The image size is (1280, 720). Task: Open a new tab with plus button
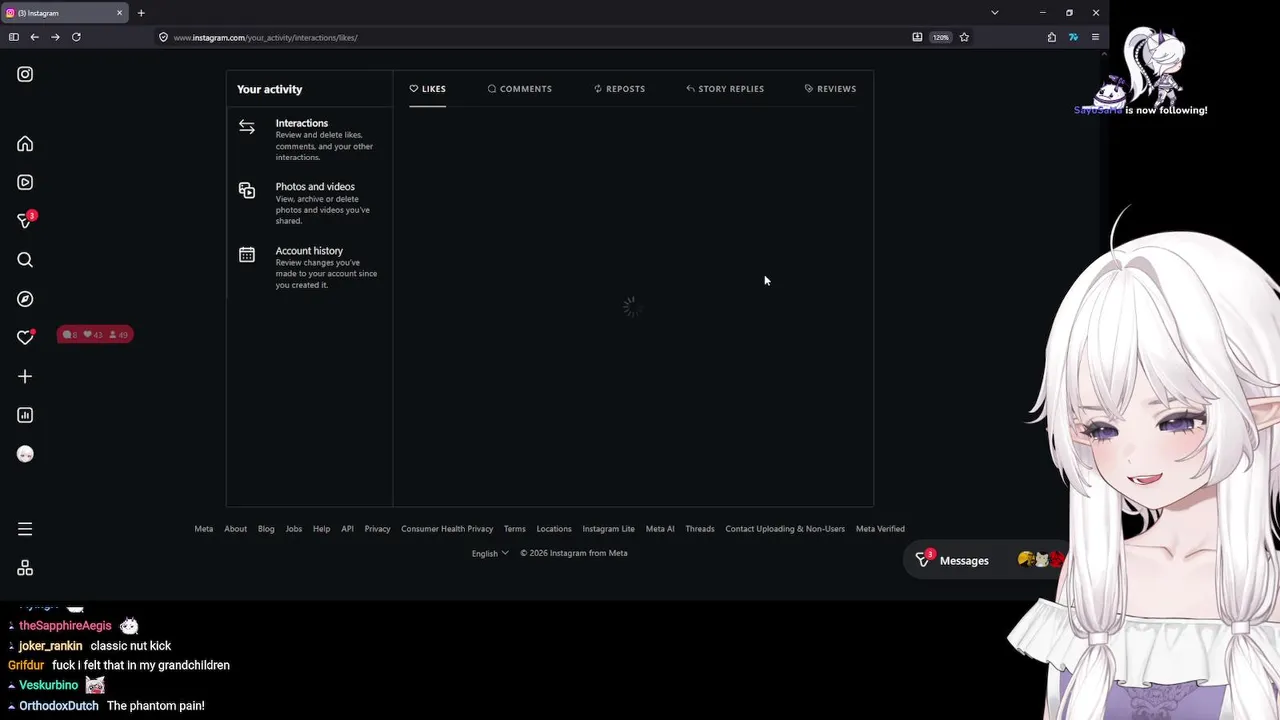[141, 13]
